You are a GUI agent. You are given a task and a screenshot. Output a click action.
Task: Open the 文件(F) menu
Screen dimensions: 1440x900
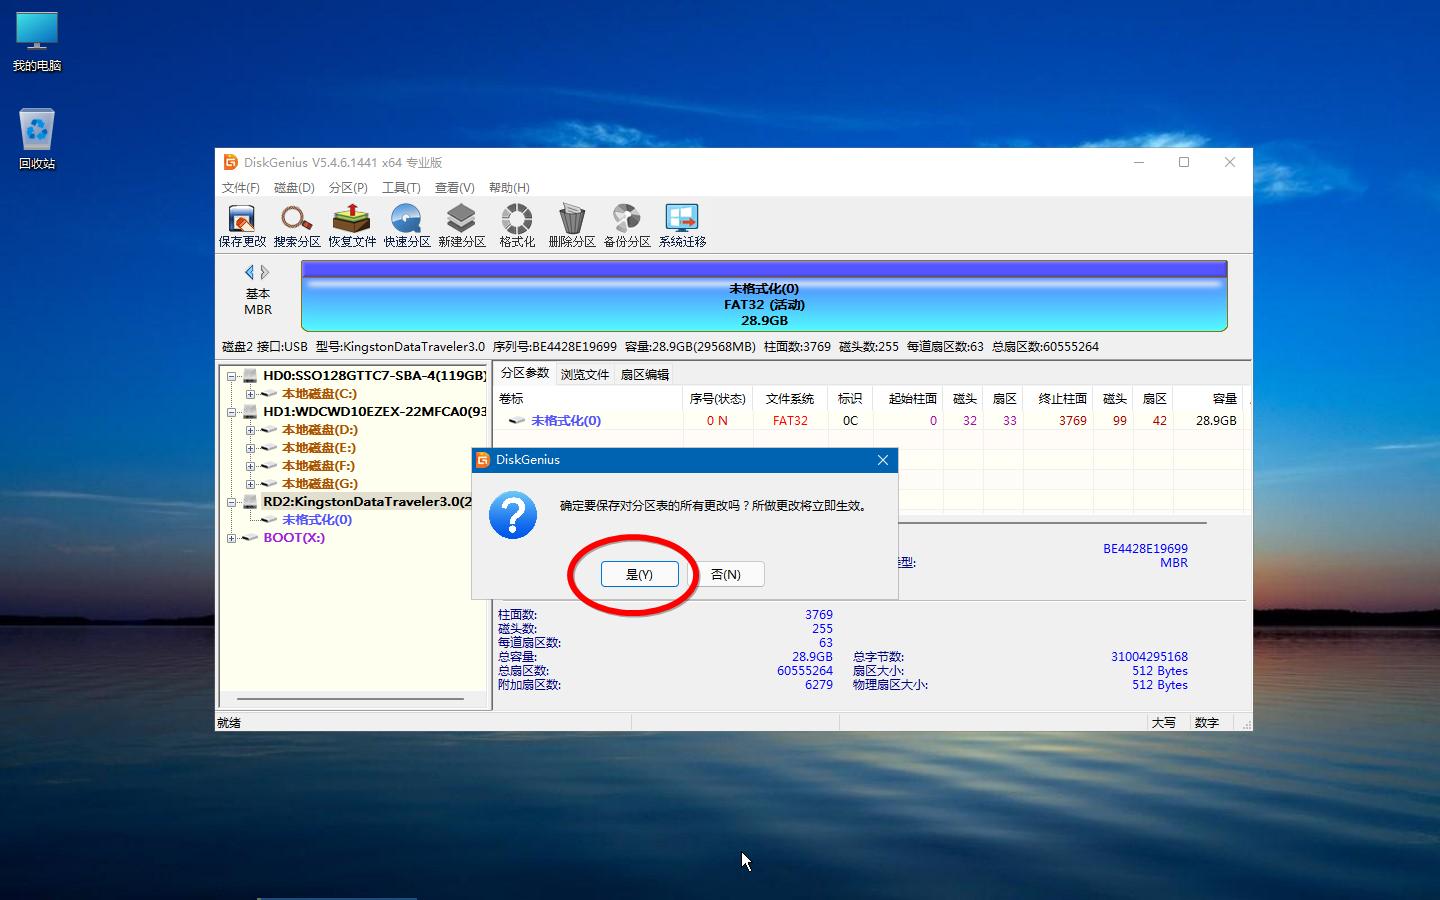pos(241,188)
